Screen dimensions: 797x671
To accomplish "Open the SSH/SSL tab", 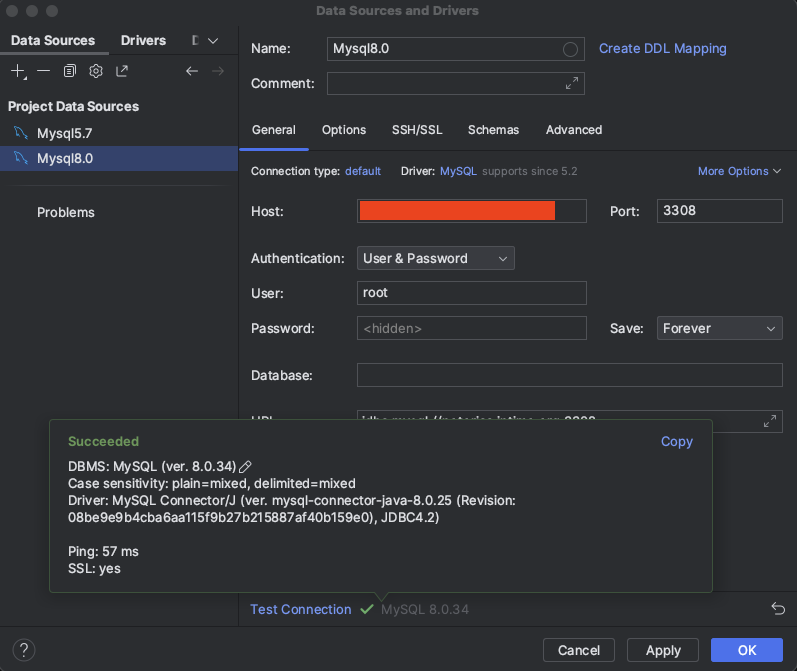I will (417, 130).
